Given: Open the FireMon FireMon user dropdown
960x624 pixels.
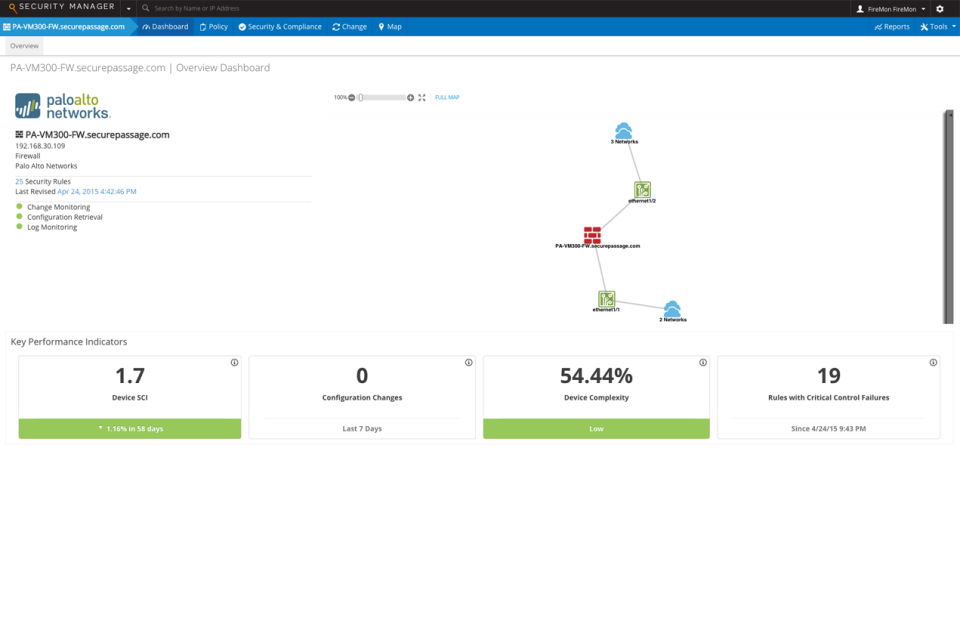Looking at the screenshot, I should coord(890,8).
